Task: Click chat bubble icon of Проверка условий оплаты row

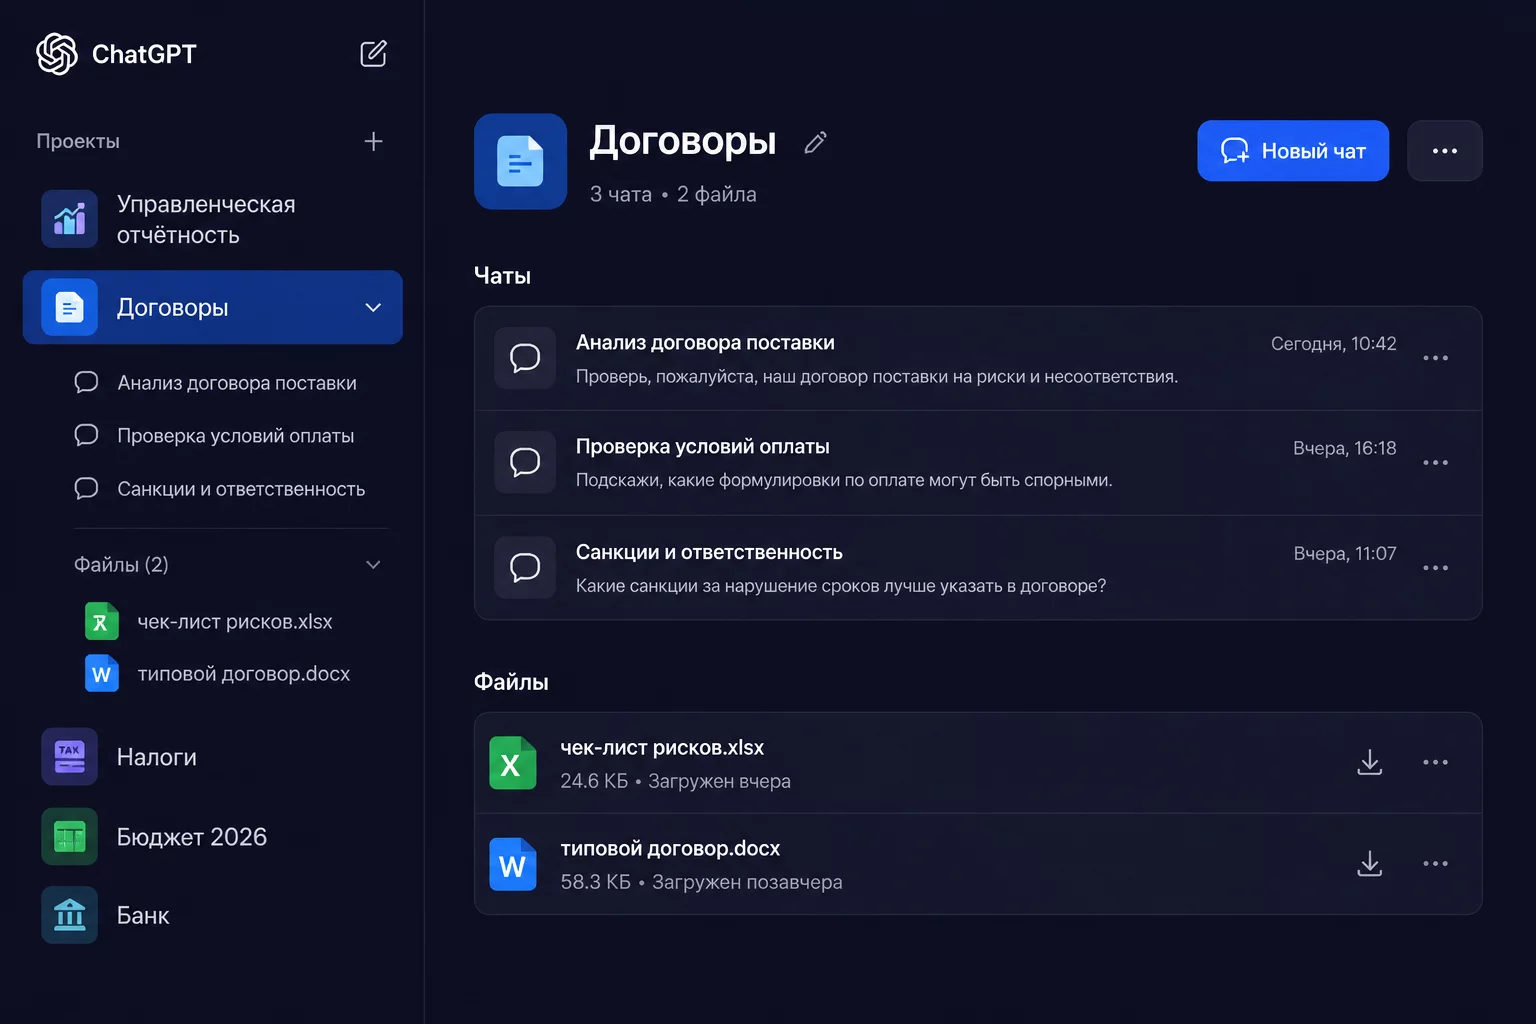Action: tap(525, 463)
